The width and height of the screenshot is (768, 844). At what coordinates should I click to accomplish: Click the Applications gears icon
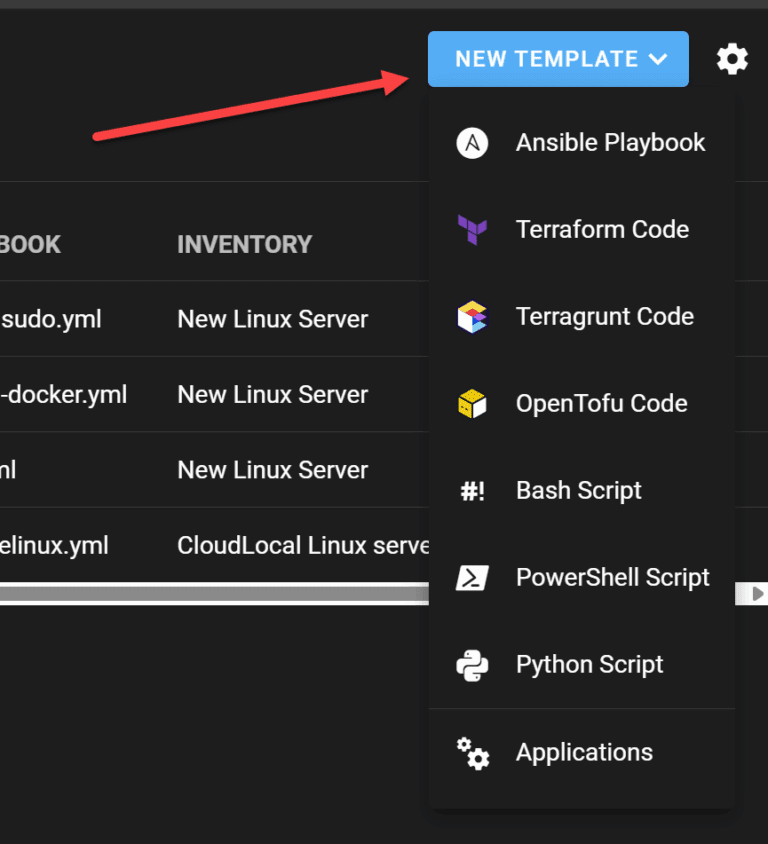pos(472,753)
